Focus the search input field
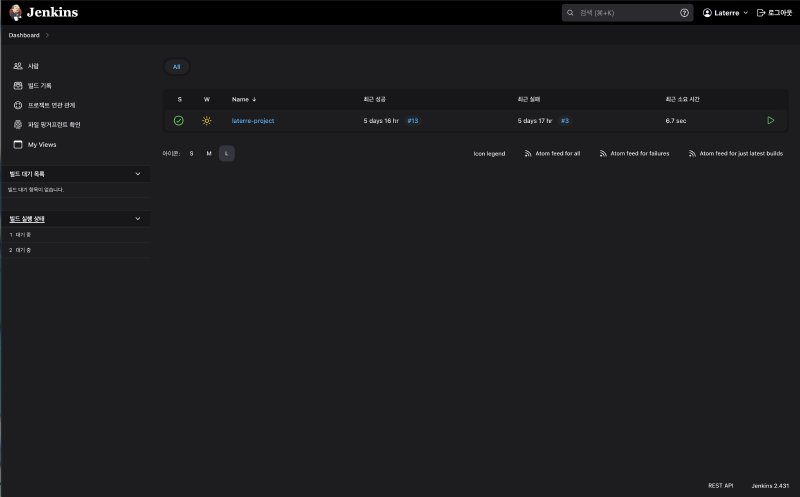Image resolution: width=800 pixels, height=497 pixels. pos(628,13)
